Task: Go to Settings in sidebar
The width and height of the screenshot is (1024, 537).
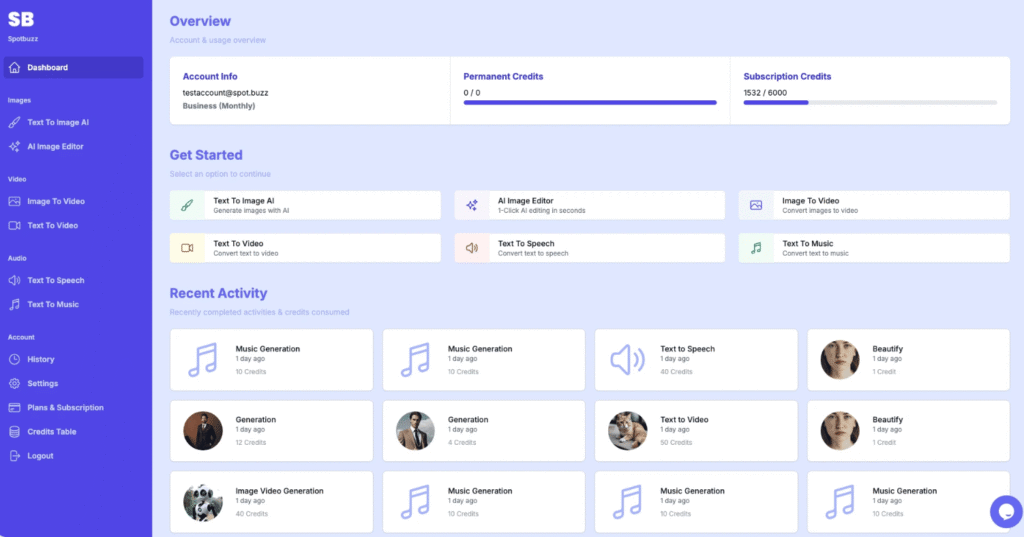Action: pos(73,383)
